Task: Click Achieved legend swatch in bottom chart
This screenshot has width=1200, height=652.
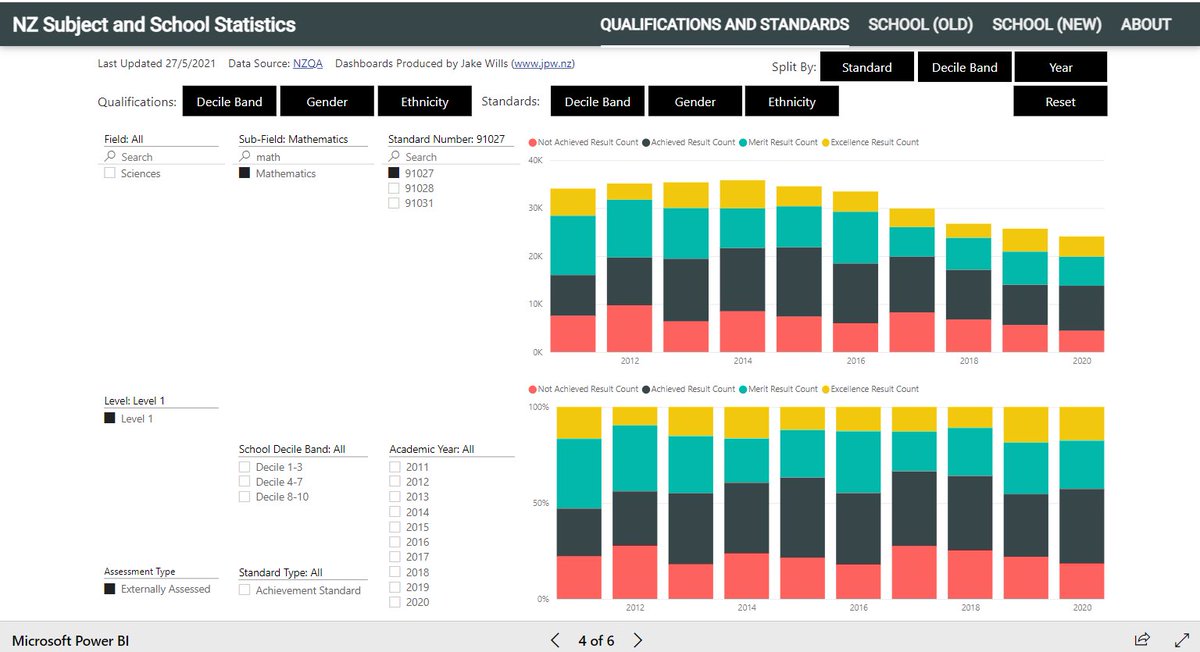Action: pos(647,389)
